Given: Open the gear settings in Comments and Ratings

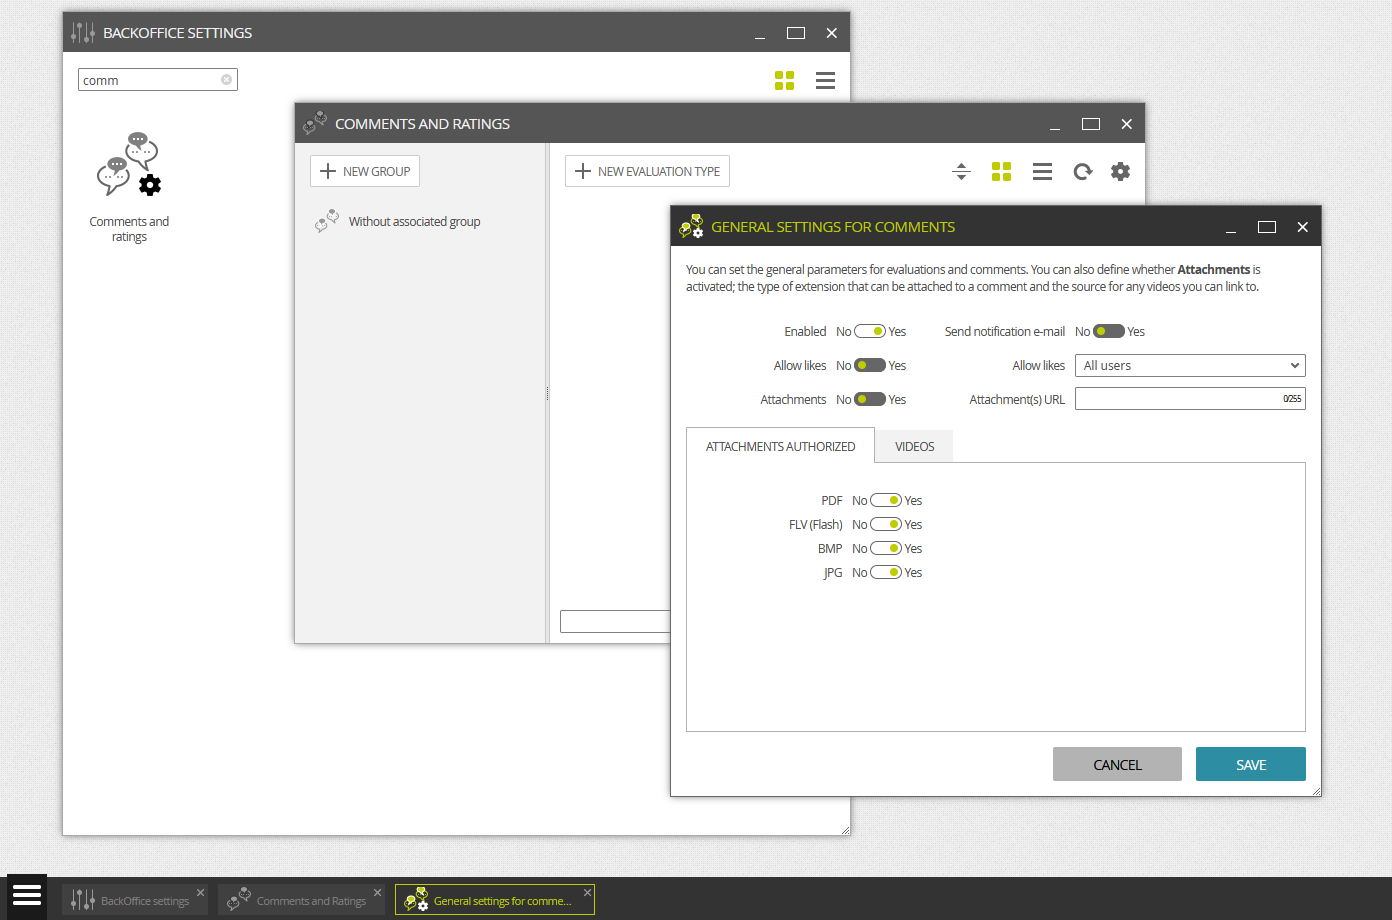Looking at the screenshot, I should (x=1121, y=171).
